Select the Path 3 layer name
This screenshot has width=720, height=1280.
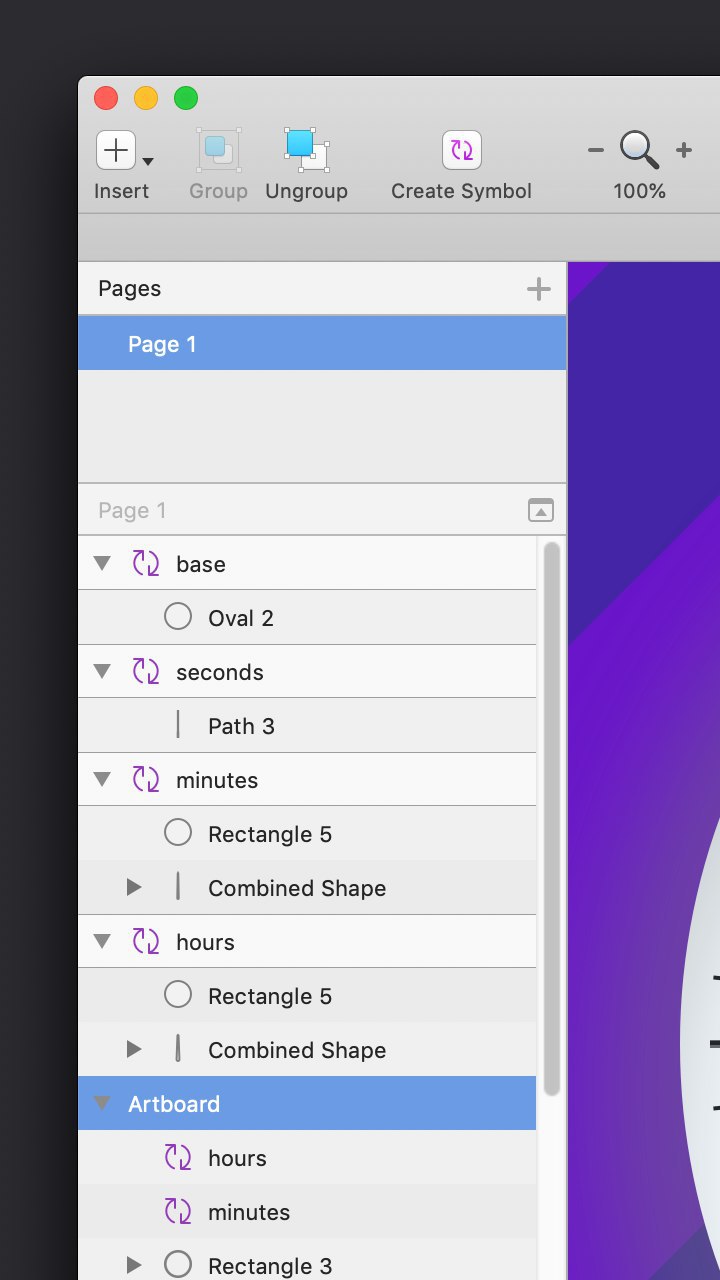(241, 726)
